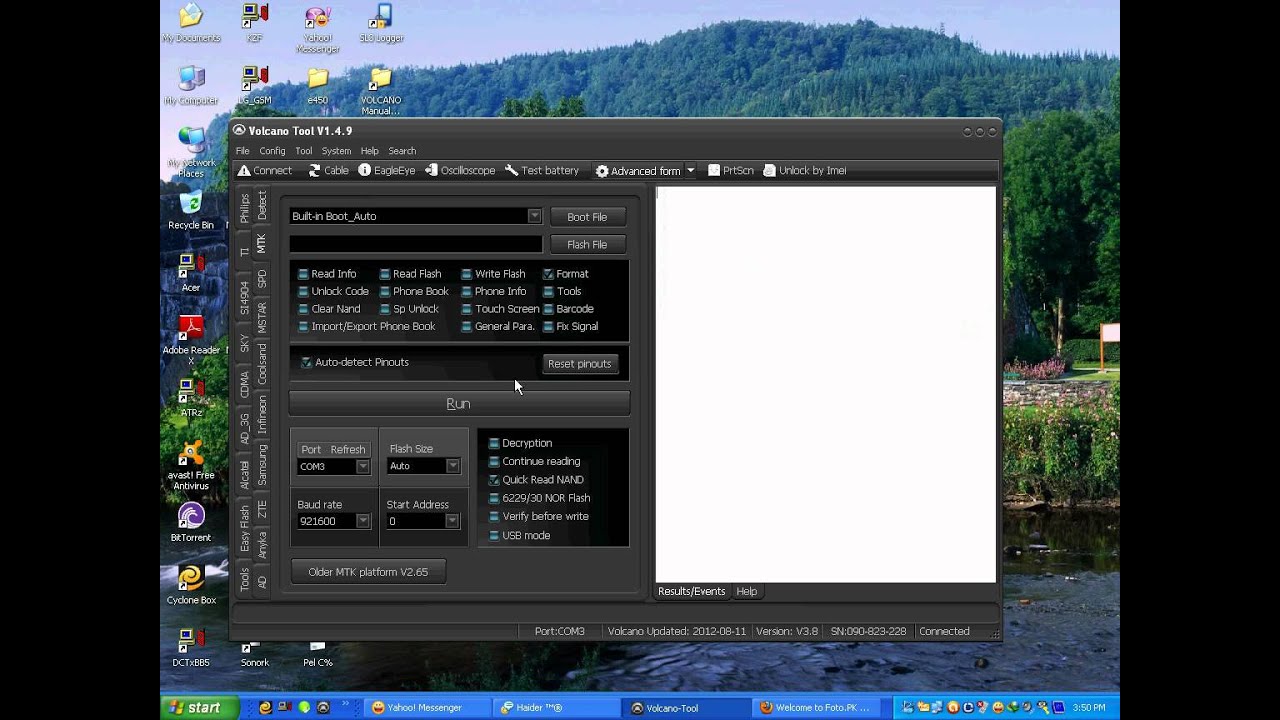1280x720 pixels.
Task: Open the Tool menu
Action: click(x=303, y=151)
